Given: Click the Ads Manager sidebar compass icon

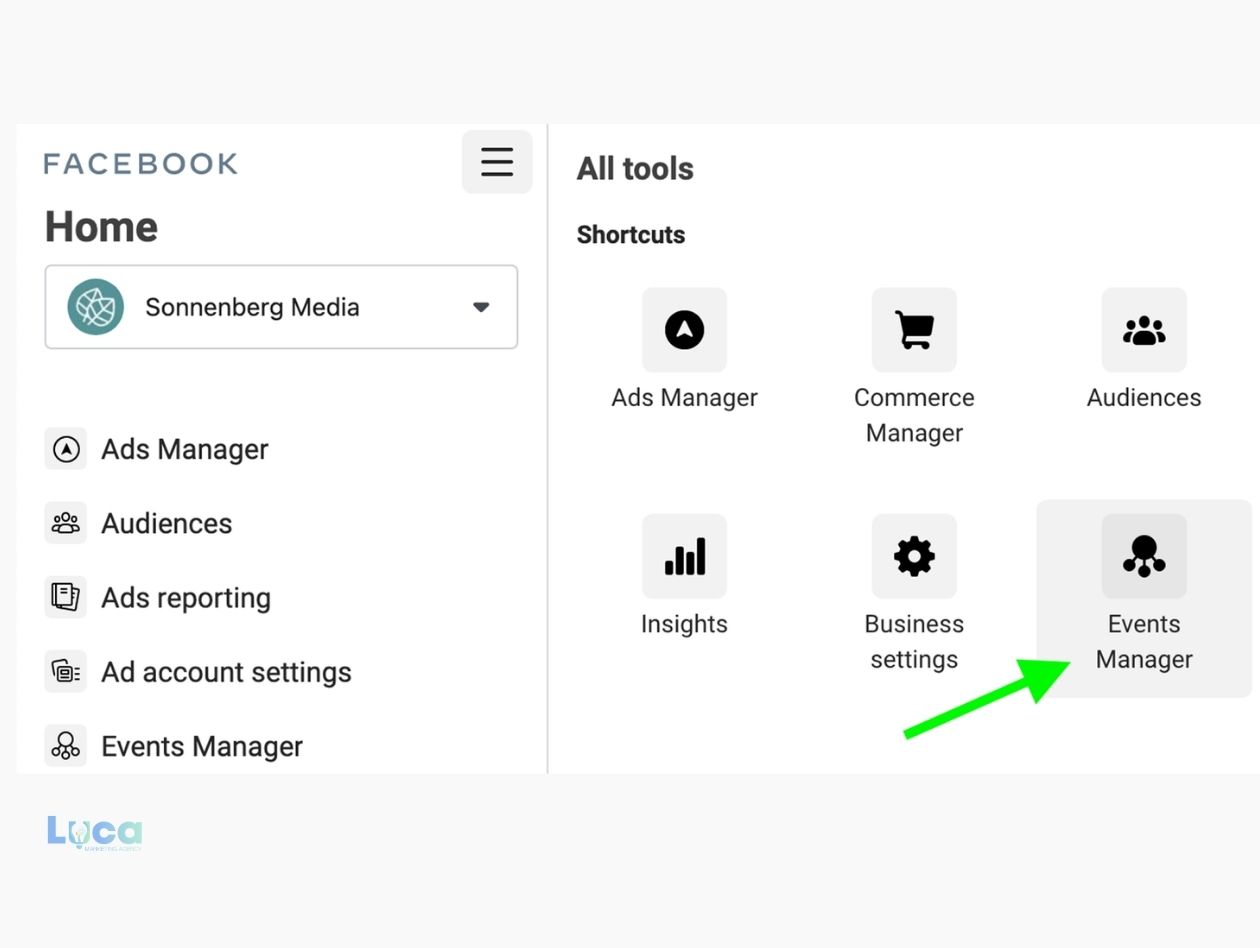Looking at the screenshot, I should [x=66, y=449].
